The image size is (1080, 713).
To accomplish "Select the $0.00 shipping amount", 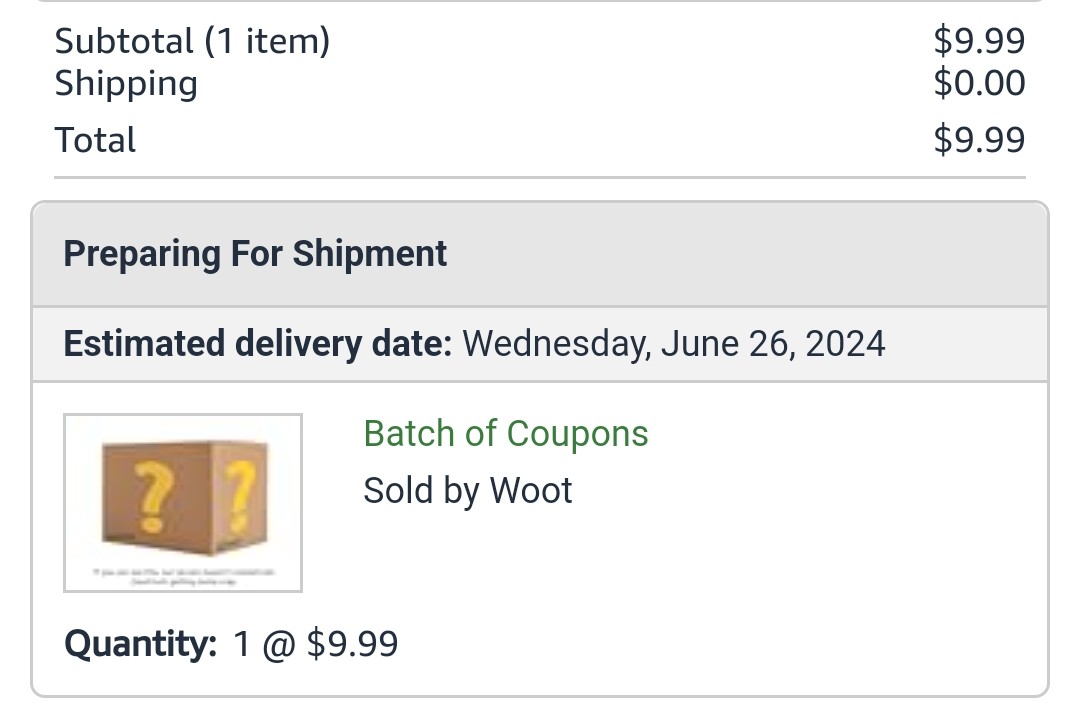I will click(x=979, y=83).
